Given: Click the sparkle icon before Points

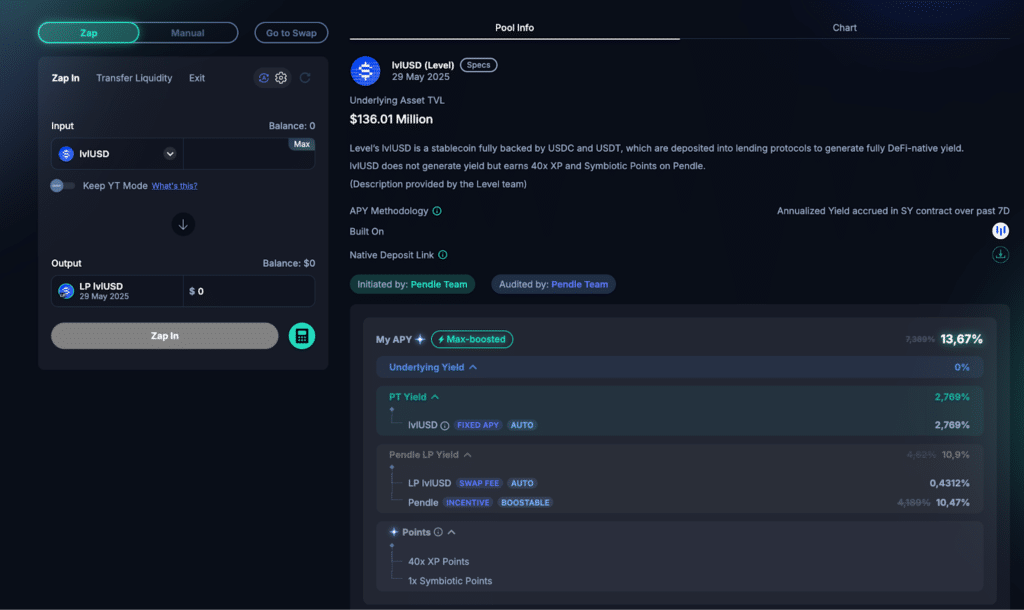Looking at the screenshot, I should click(394, 532).
